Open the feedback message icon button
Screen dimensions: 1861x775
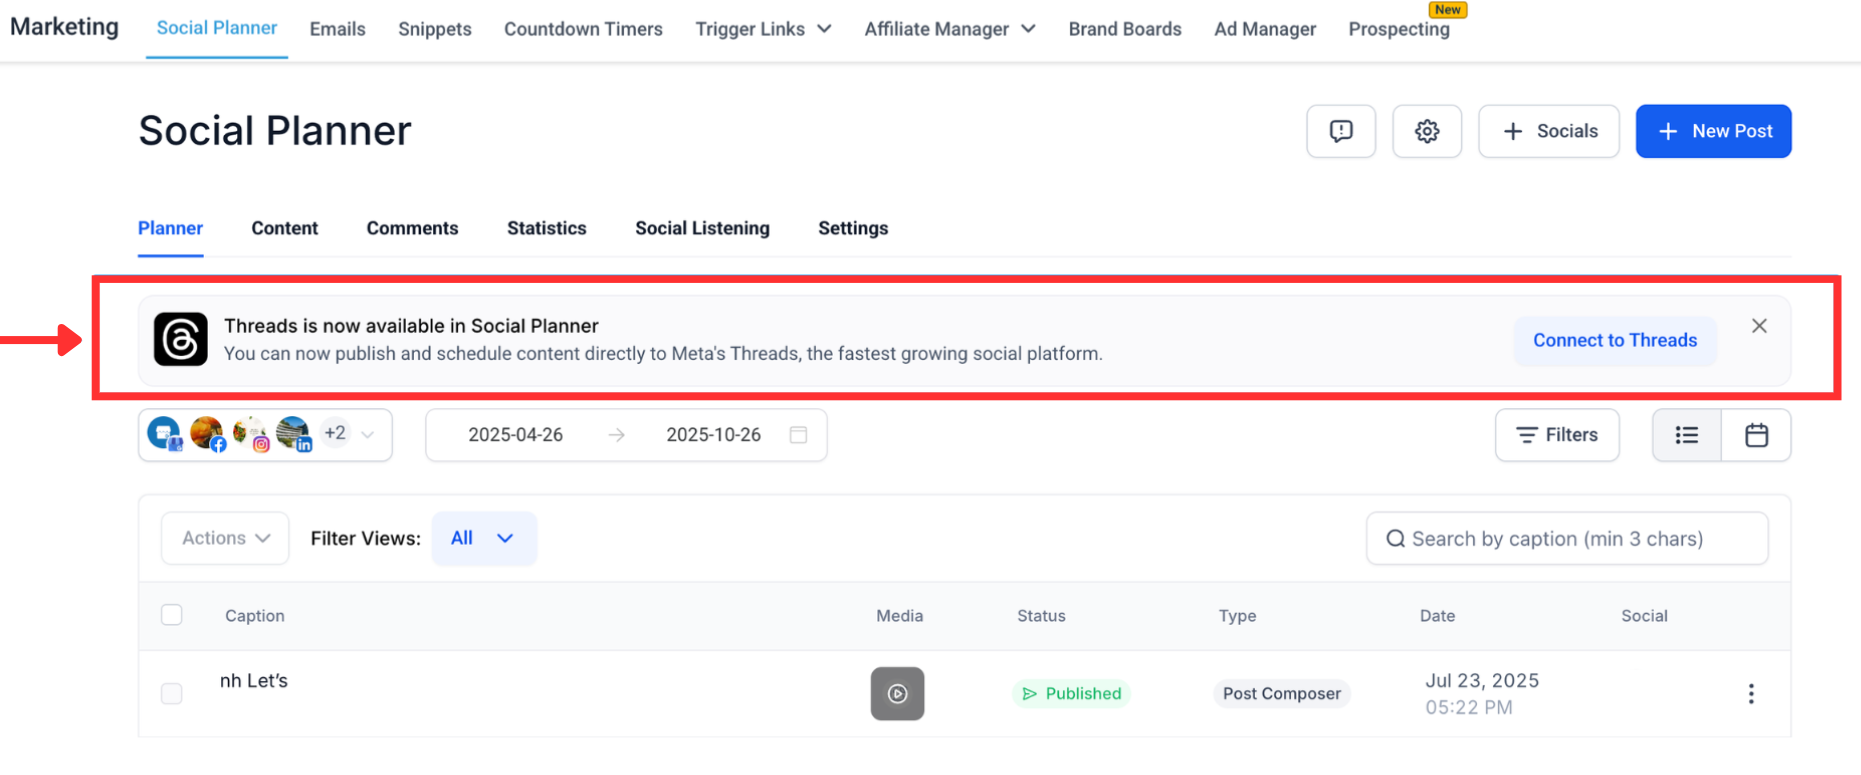(x=1340, y=131)
